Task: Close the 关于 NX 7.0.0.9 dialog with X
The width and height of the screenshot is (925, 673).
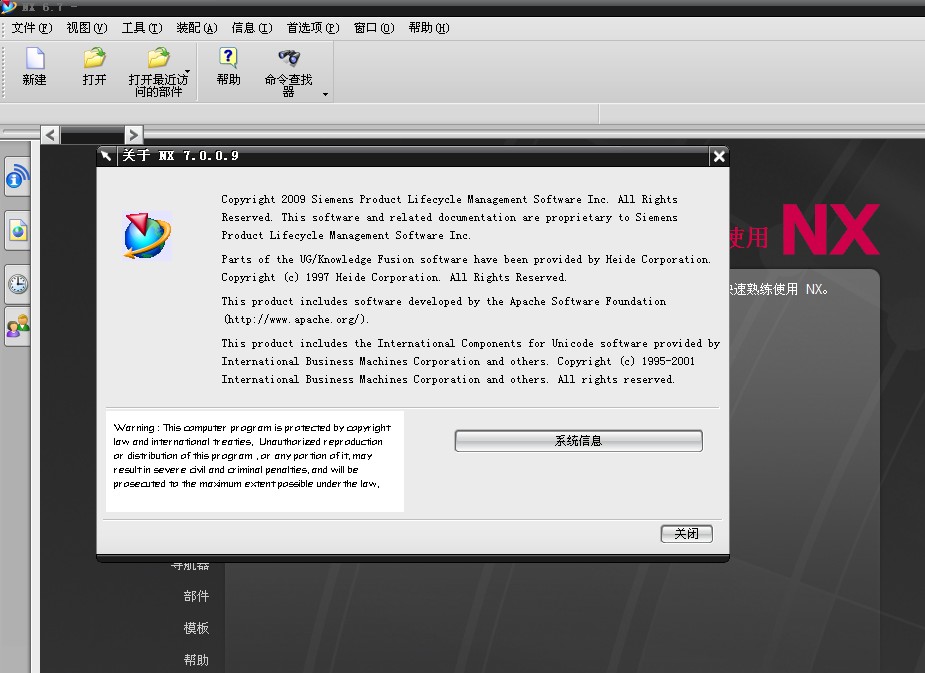Action: point(719,156)
